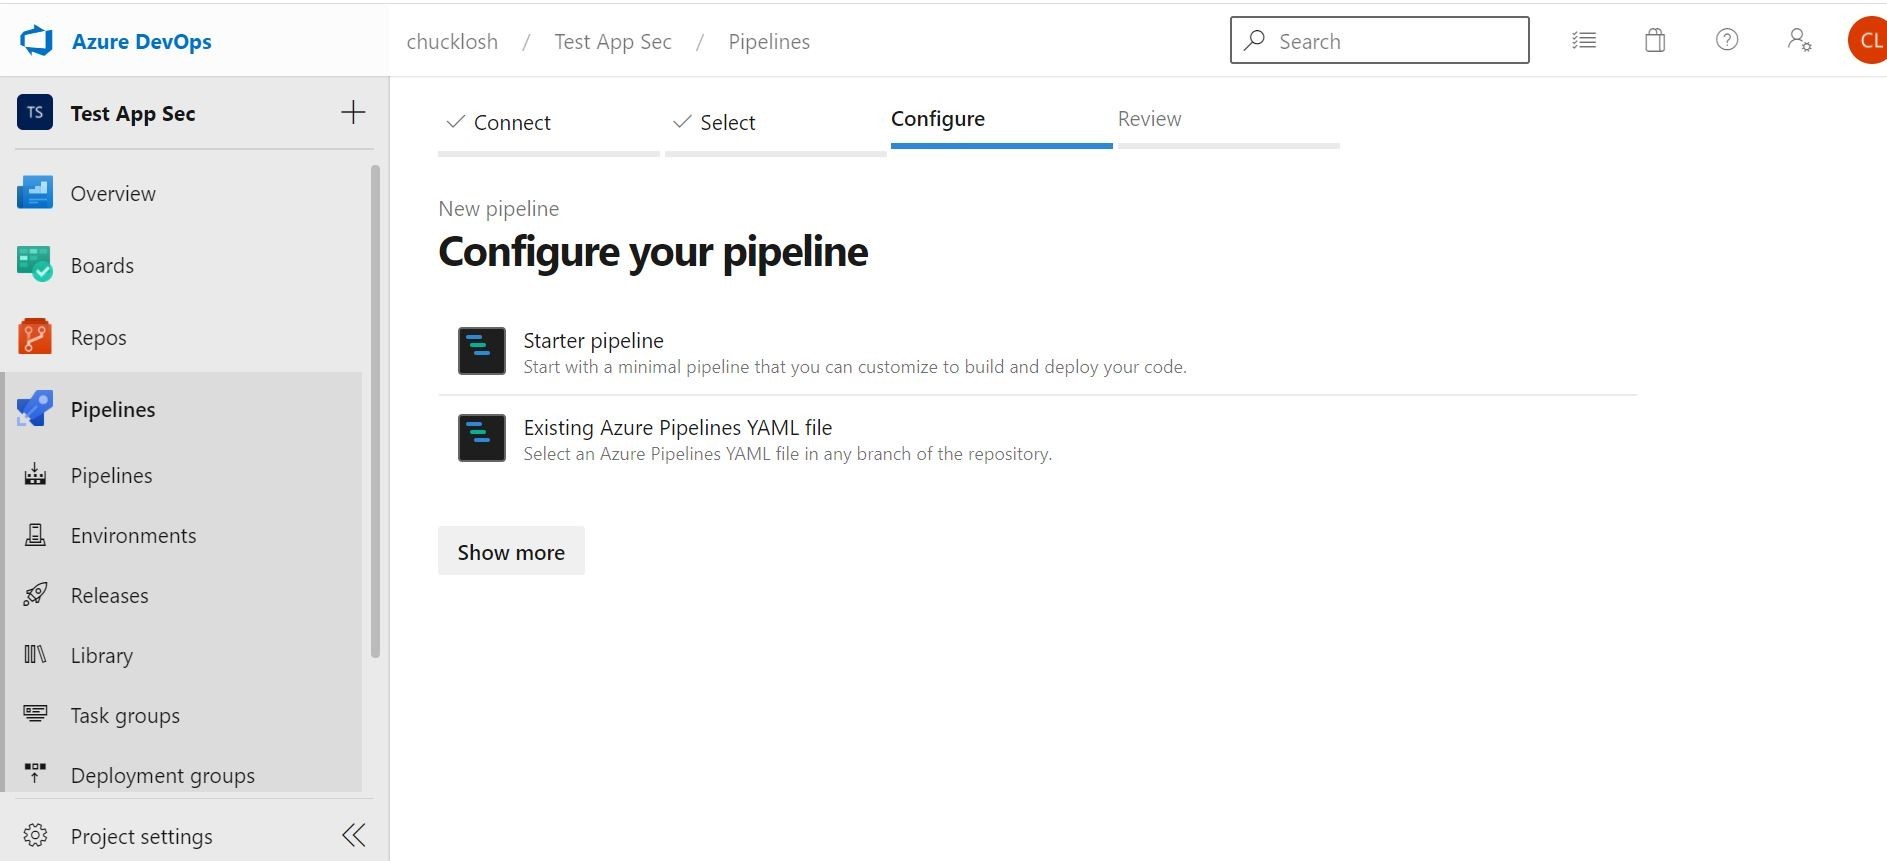The image size is (1887, 861).
Task: Click the Releases rocket icon
Action: (x=35, y=595)
